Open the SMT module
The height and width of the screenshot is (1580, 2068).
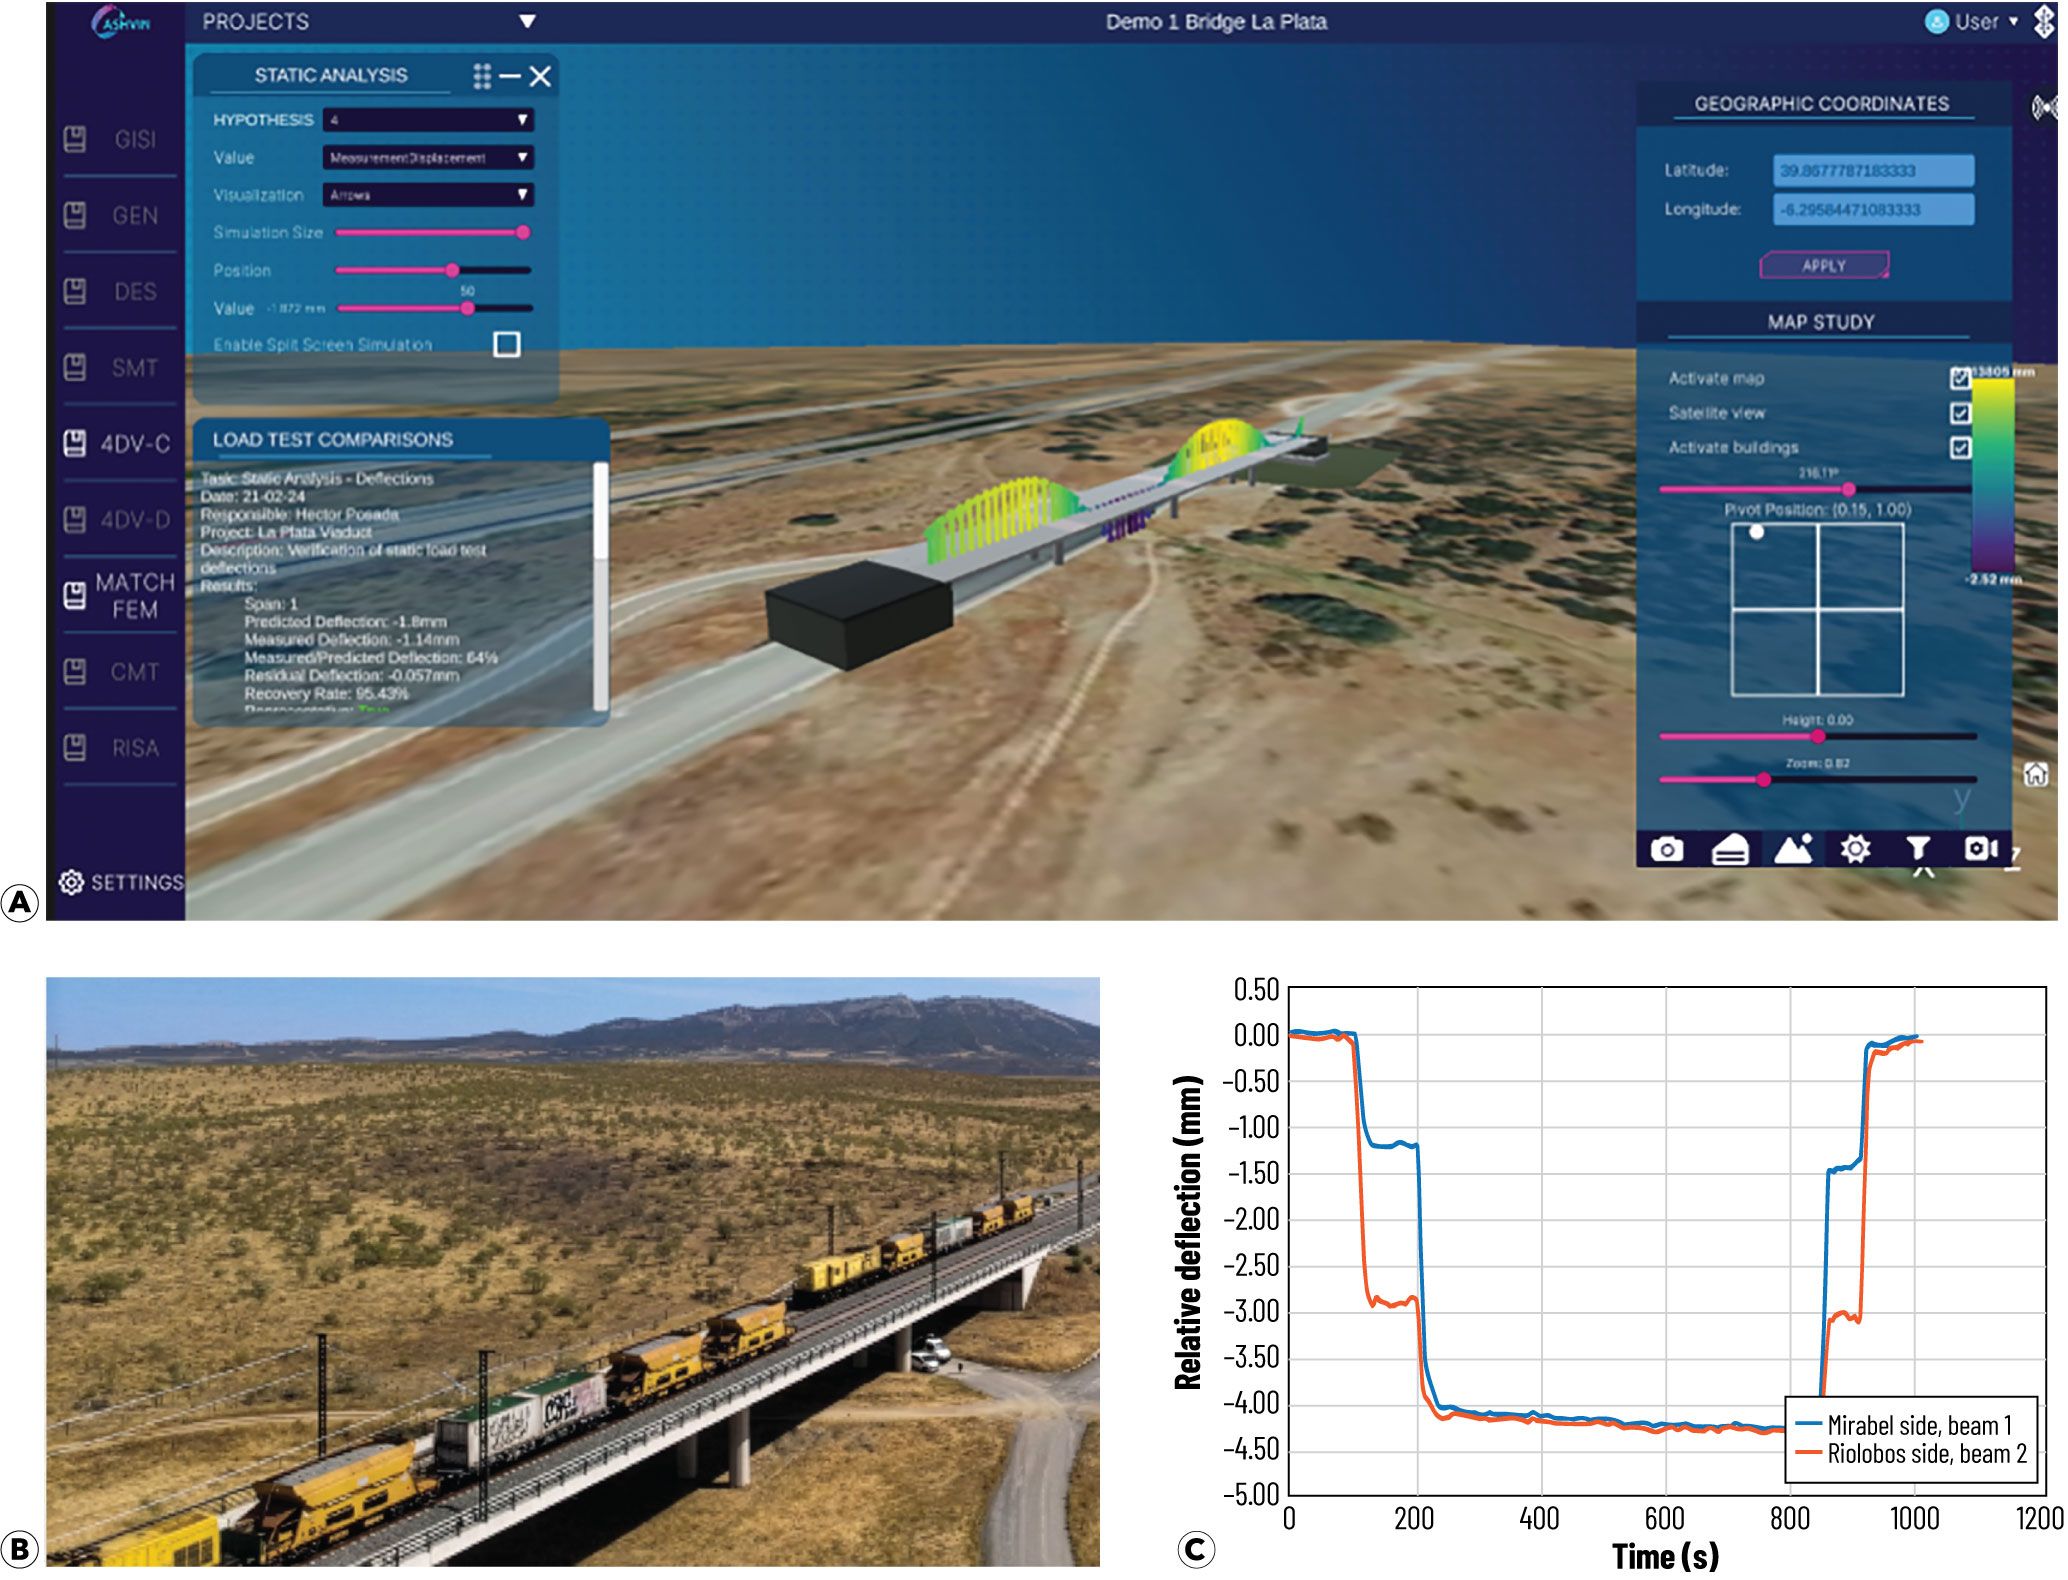[x=135, y=368]
